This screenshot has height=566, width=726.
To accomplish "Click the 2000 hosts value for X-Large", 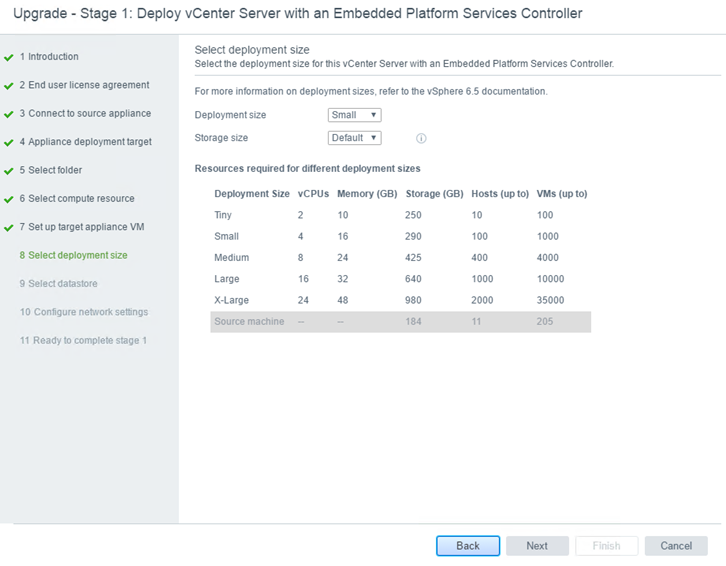I will click(x=482, y=300).
